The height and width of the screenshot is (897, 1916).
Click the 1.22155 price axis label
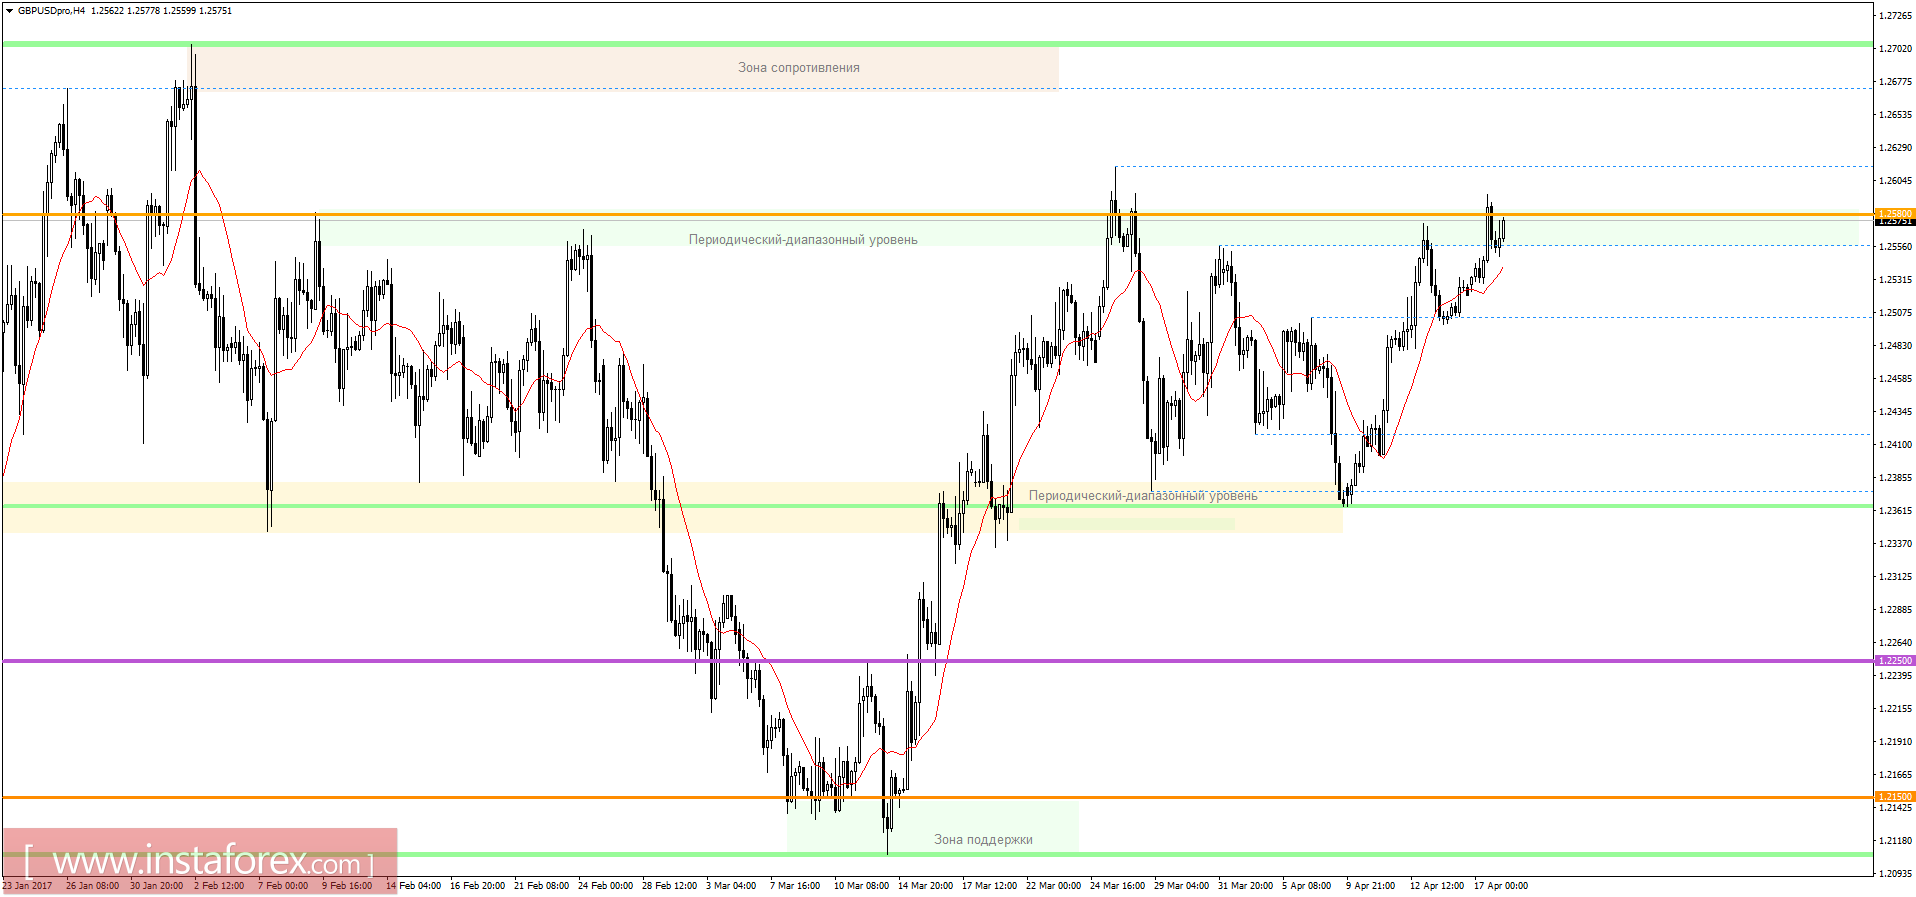[1895, 709]
